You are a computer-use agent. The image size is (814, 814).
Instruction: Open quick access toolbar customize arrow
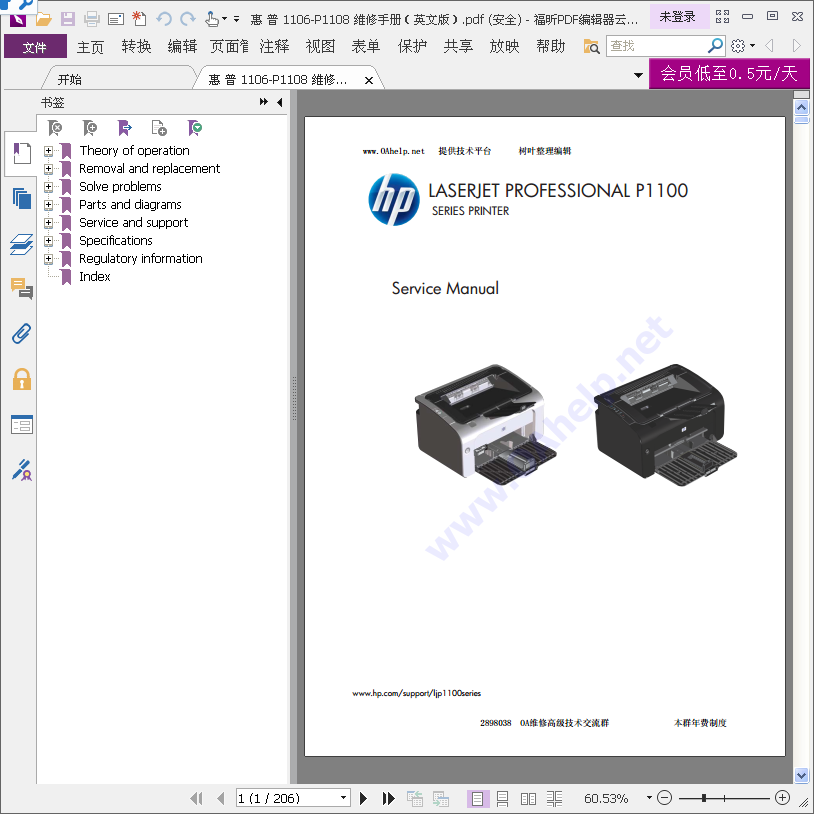coord(236,20)
